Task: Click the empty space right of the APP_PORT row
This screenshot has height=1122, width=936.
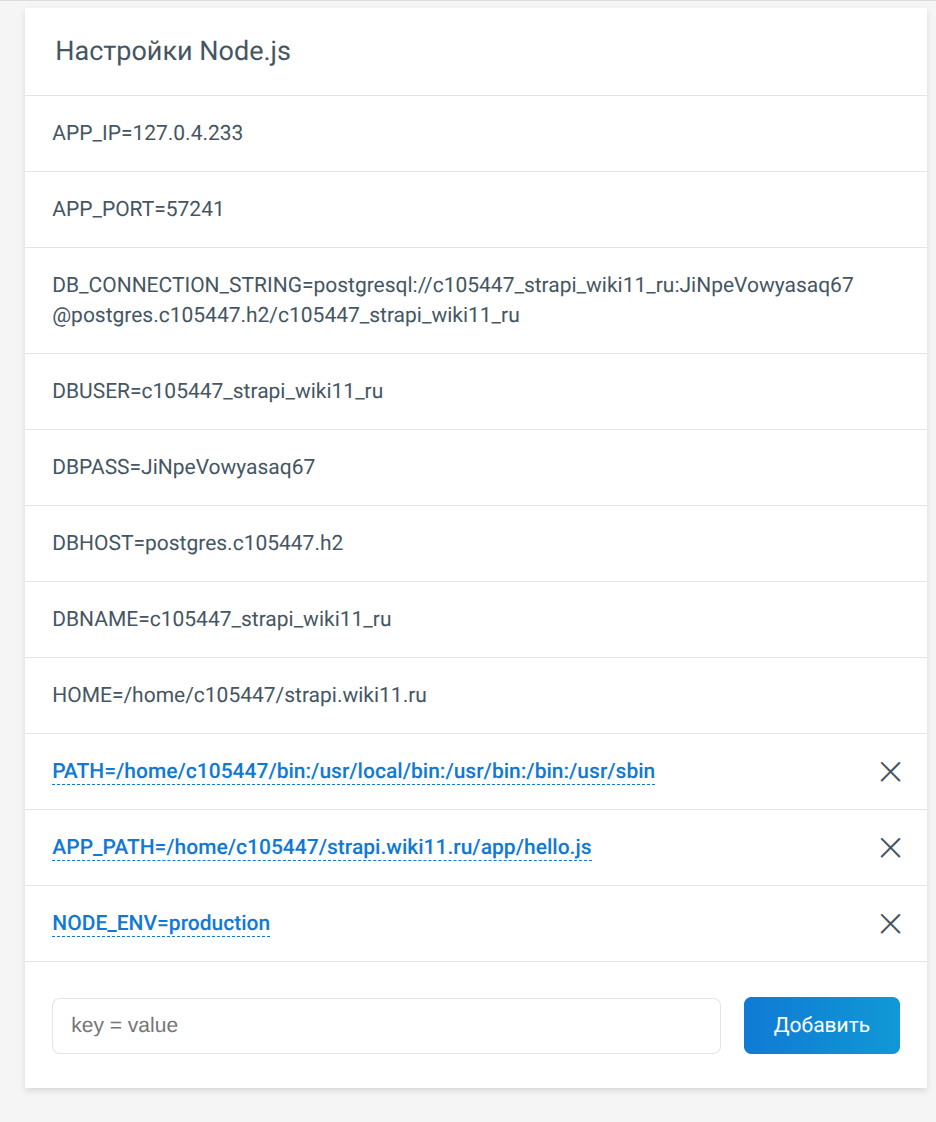Action: click(x=572, y=209)
